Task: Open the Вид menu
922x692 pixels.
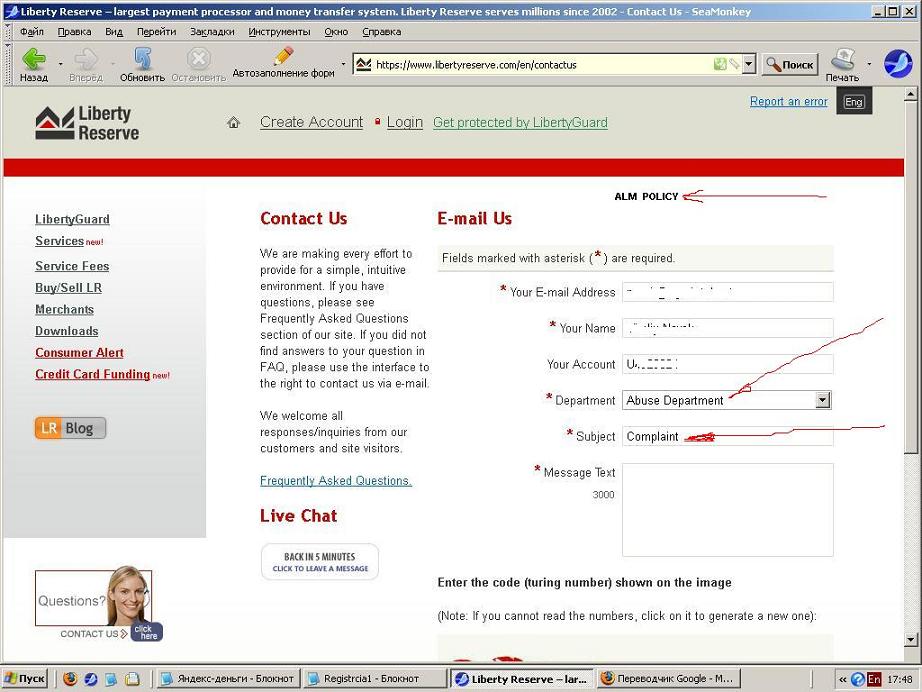Action: pyautogui.click(x=113, y=32)
